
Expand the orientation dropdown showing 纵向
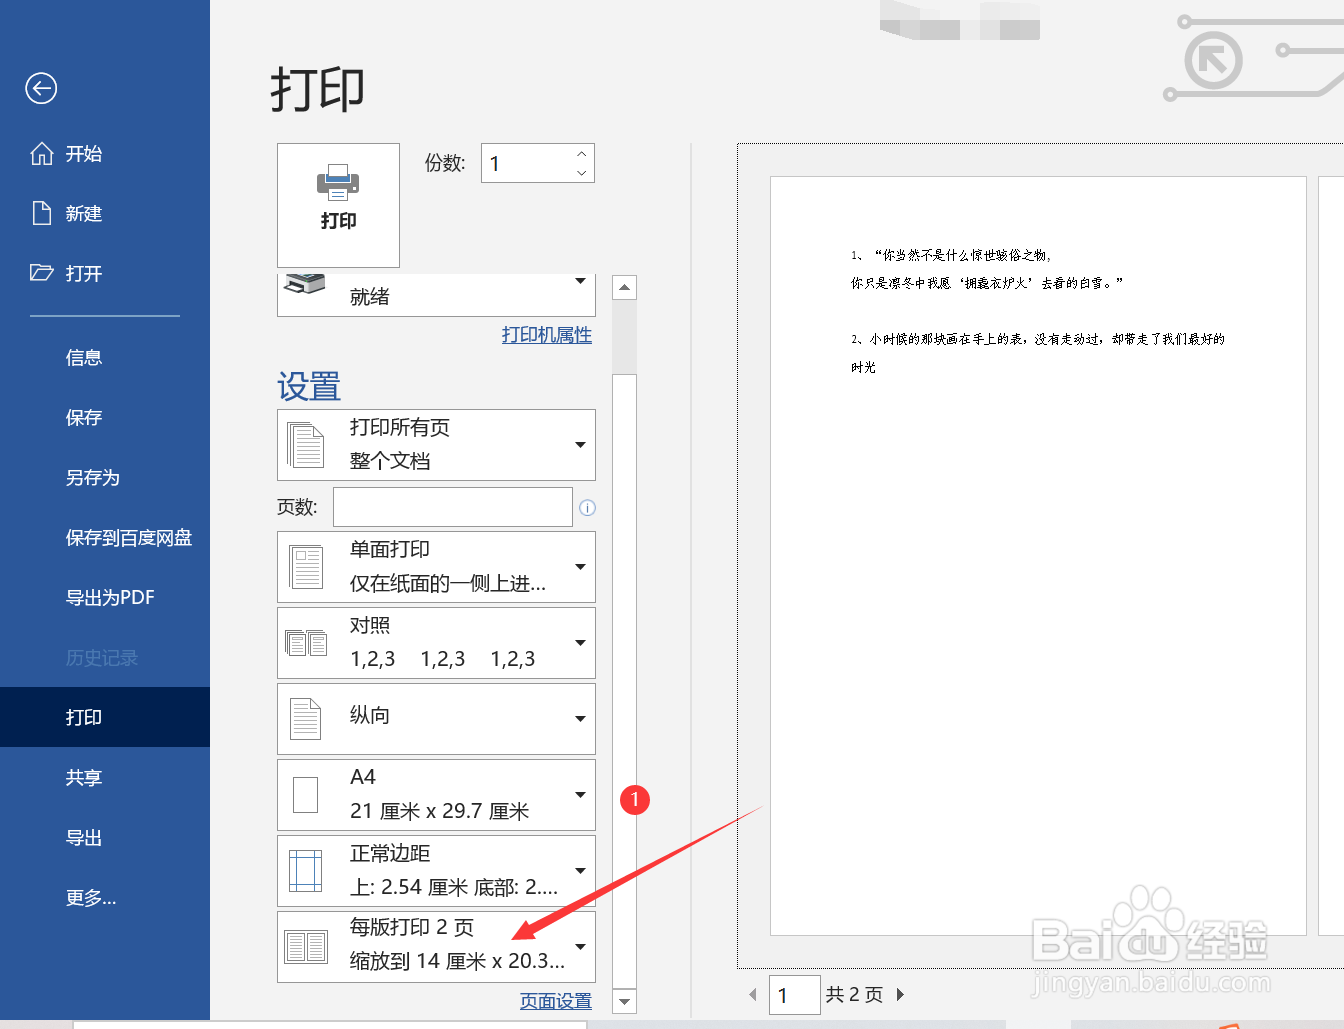580,719
